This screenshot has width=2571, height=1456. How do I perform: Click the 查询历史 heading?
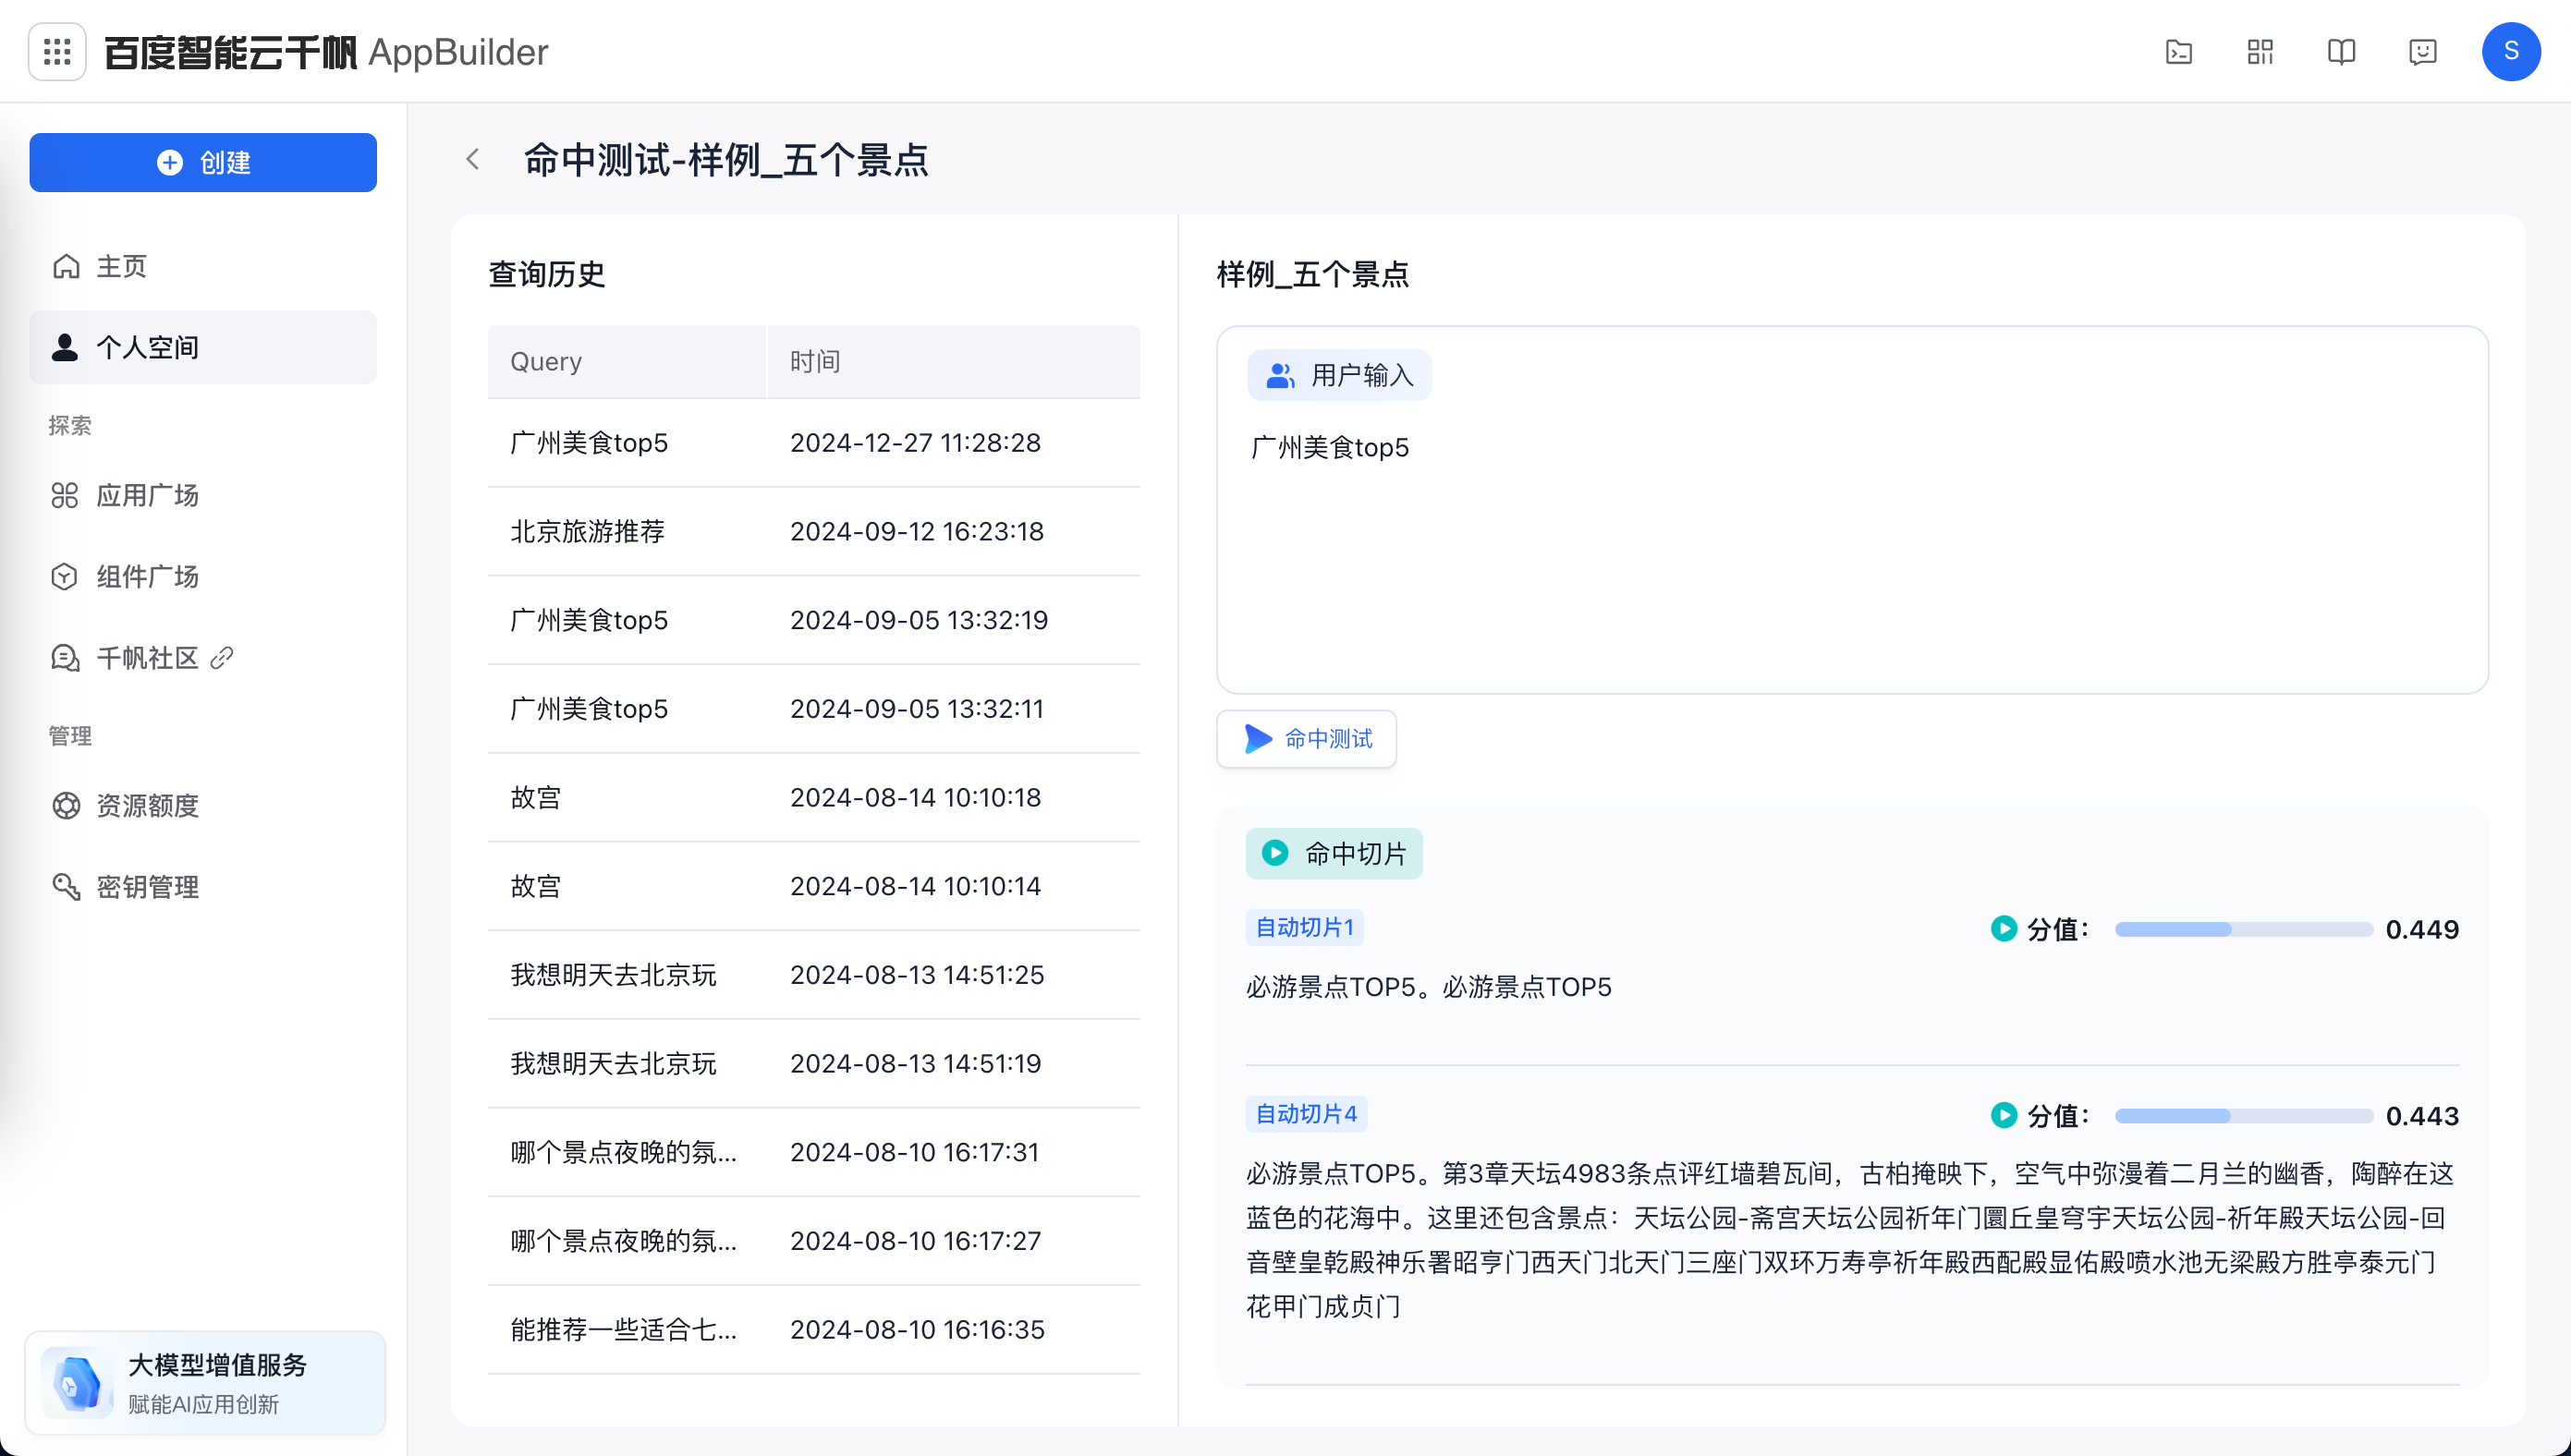546,274
